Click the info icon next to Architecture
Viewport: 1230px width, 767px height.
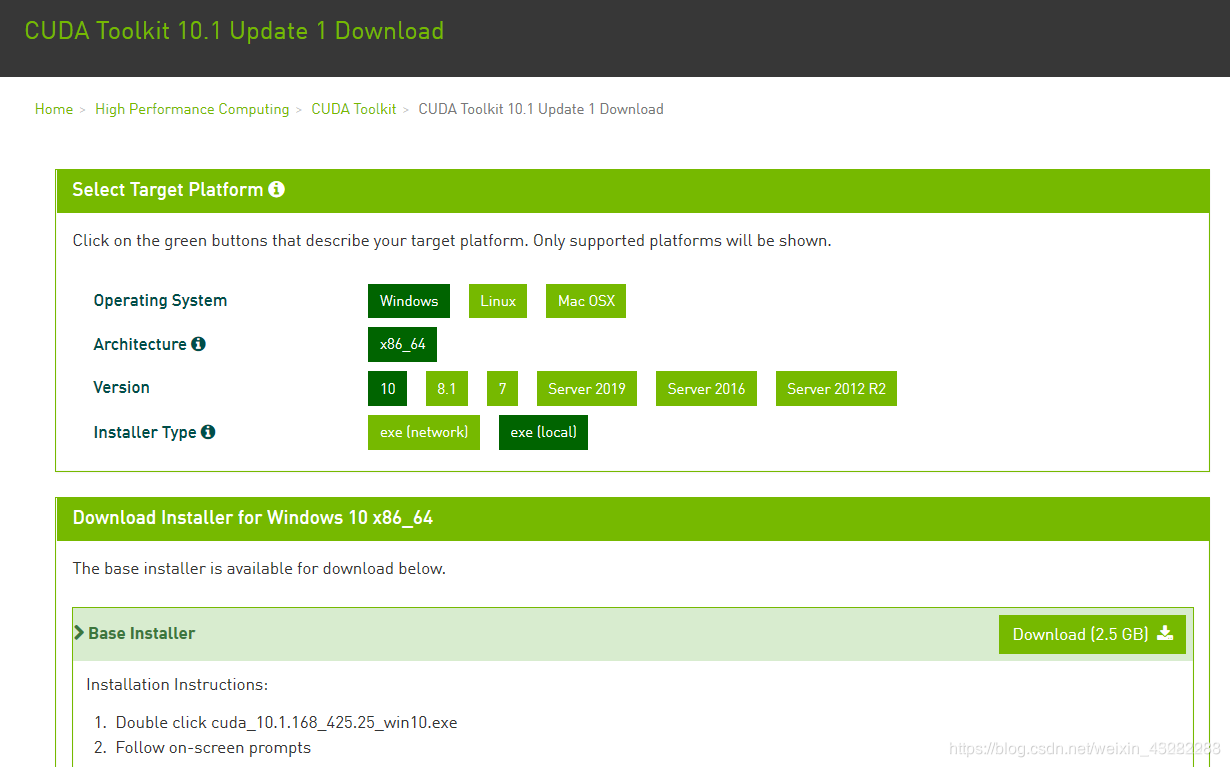point(198,344)
